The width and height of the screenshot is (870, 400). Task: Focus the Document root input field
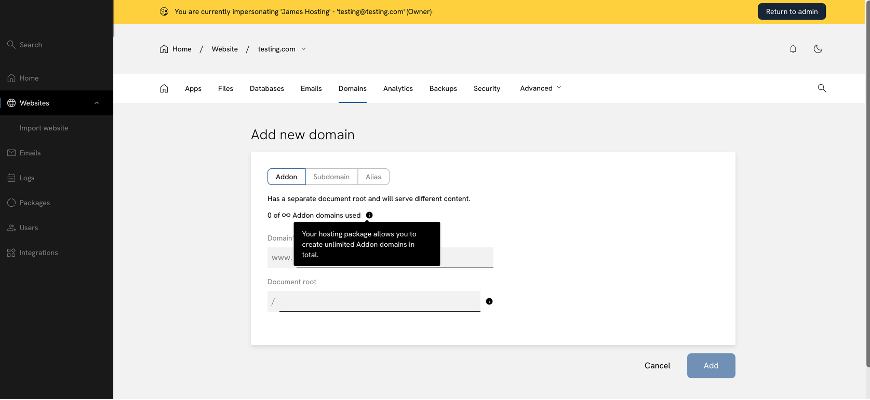(x=380, y=301)
